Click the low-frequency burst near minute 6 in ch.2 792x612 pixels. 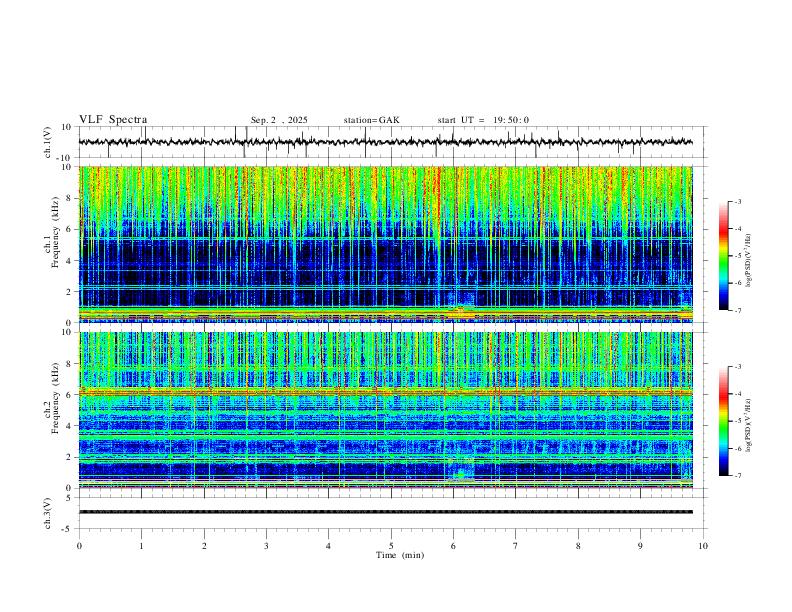point(461,472)
